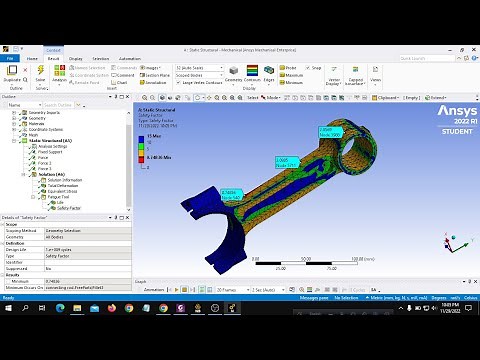This screenshot has width=480, height=360.
Task: Insert an Annotation
Action: 153,82
